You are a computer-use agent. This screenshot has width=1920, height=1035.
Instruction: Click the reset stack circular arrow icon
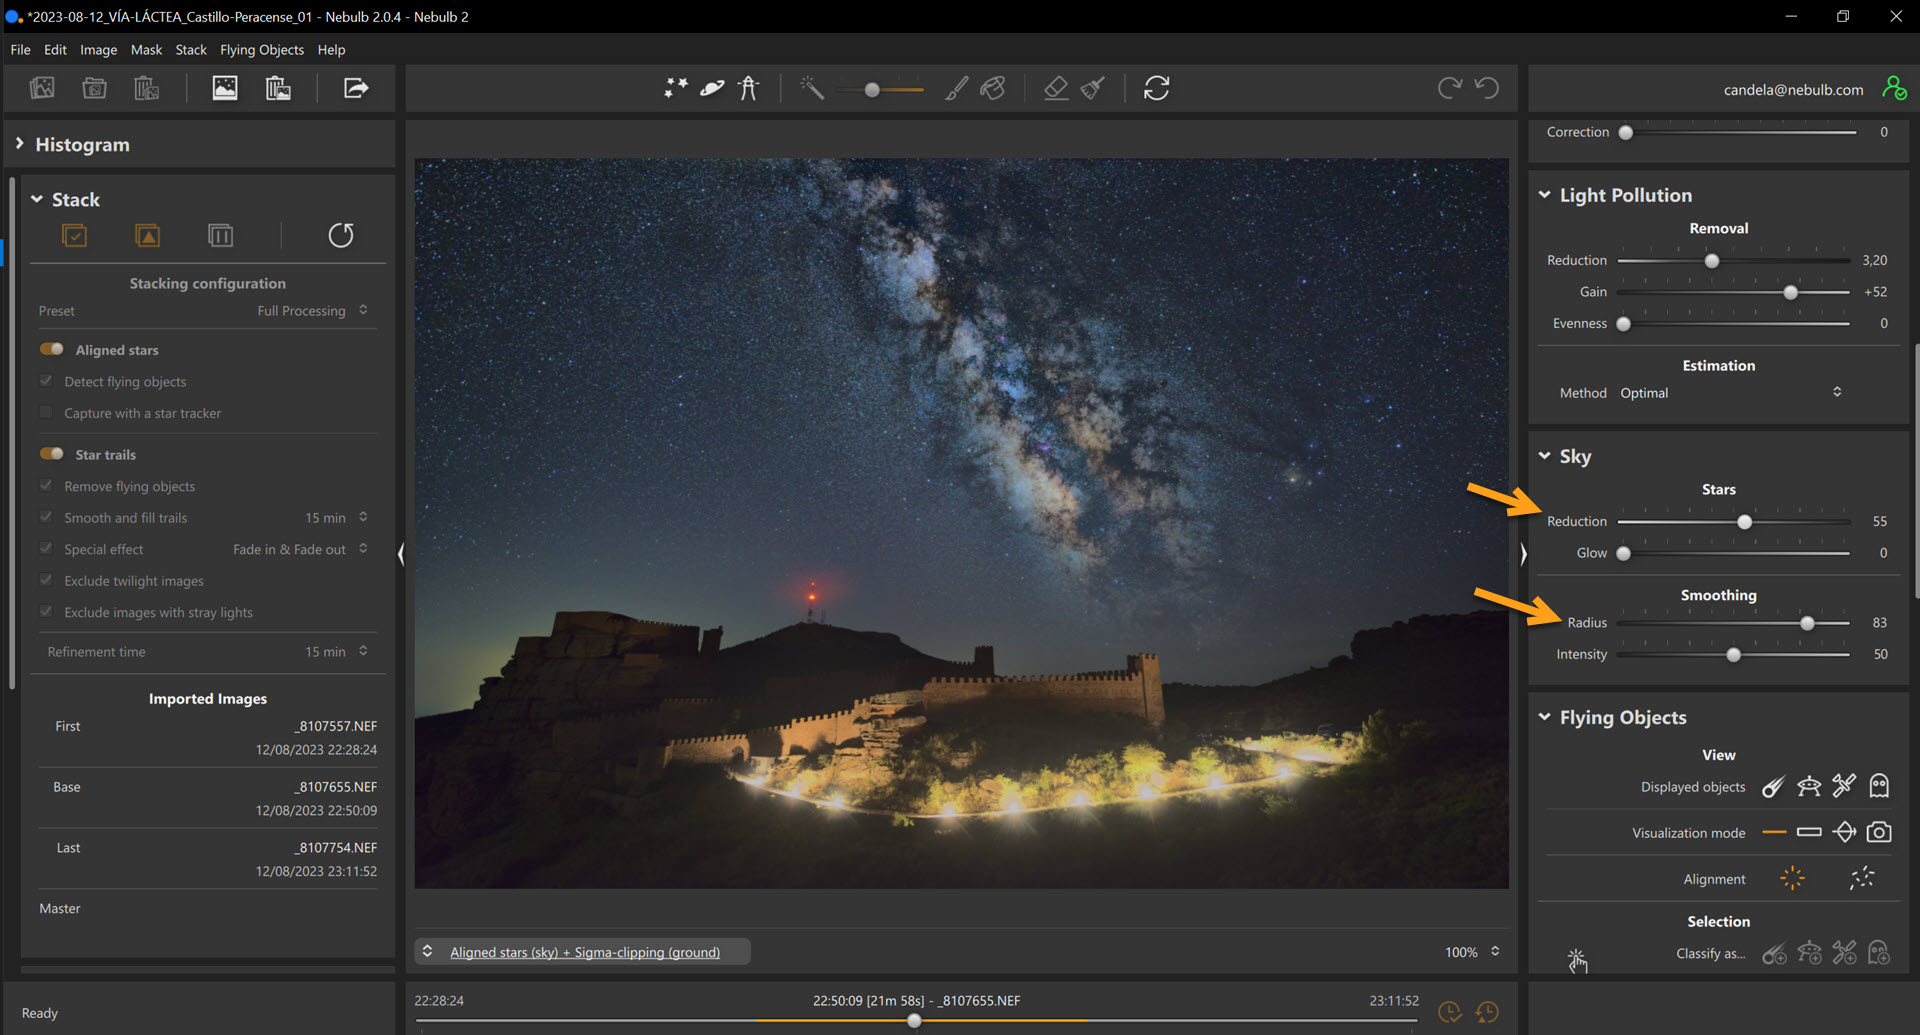click(341, 236)
